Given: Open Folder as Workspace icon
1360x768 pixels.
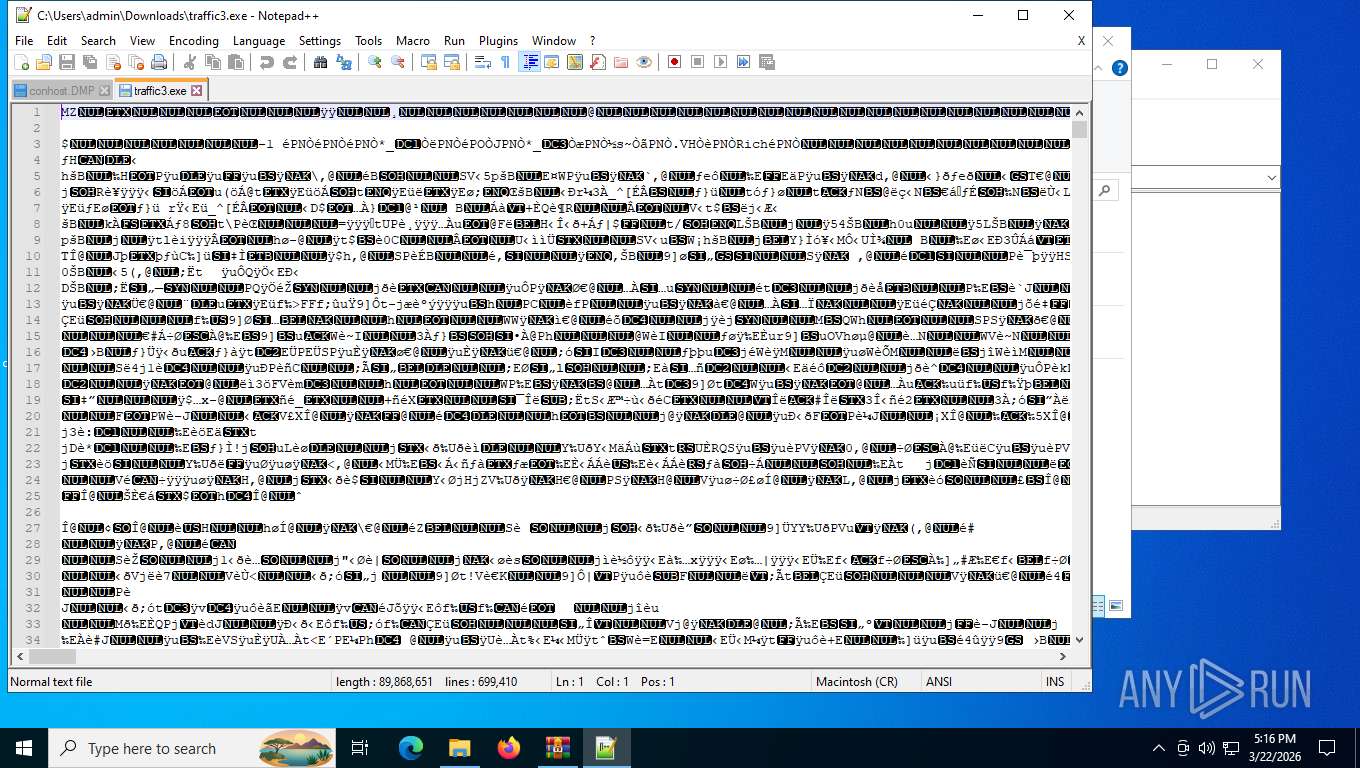Looking at the screenshot, I should (x=620, y=62).
